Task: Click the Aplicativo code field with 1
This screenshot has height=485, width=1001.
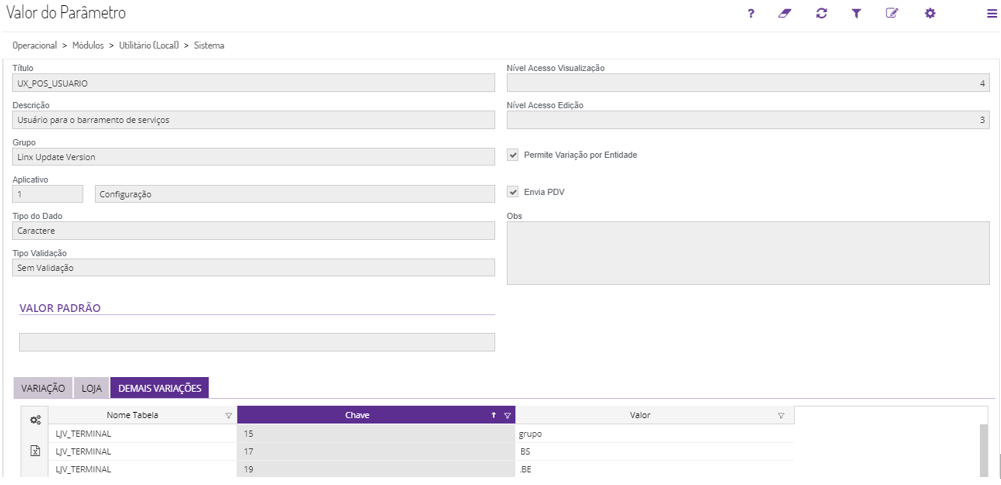Action: (x=48, y=194)
